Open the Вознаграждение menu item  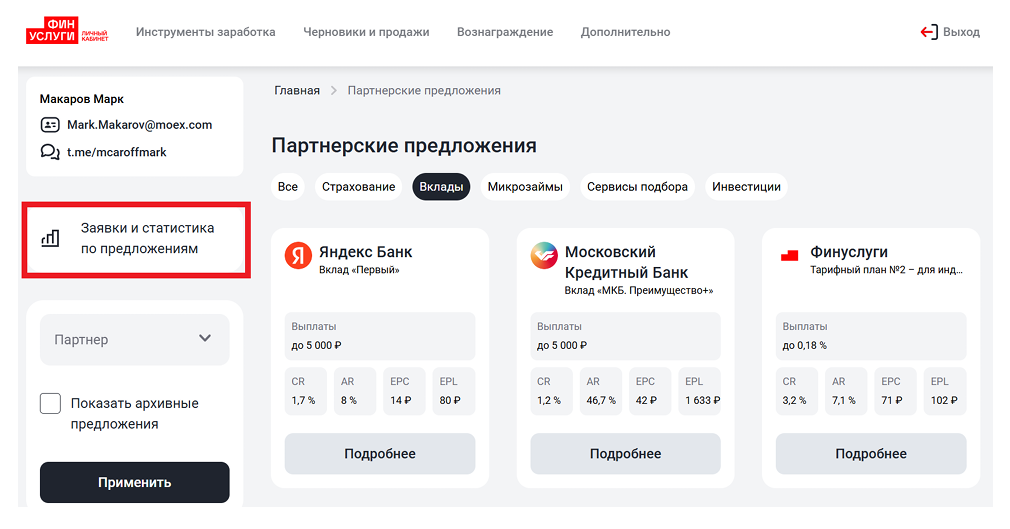click(x=504, y=32)
